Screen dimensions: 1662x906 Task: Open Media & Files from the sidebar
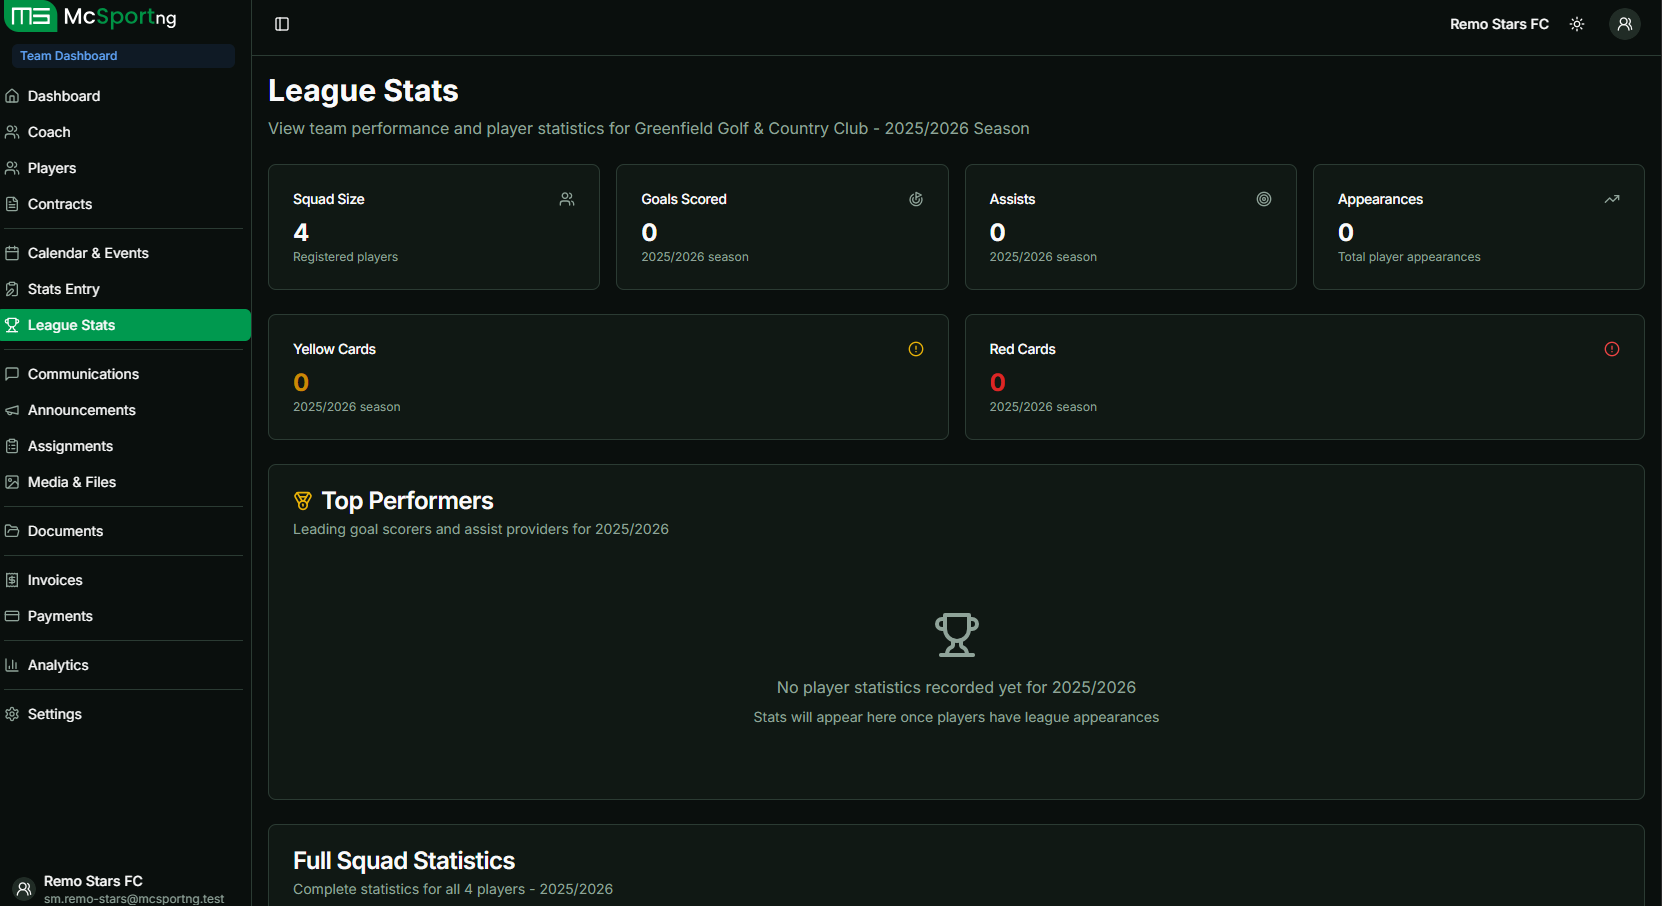71,481
